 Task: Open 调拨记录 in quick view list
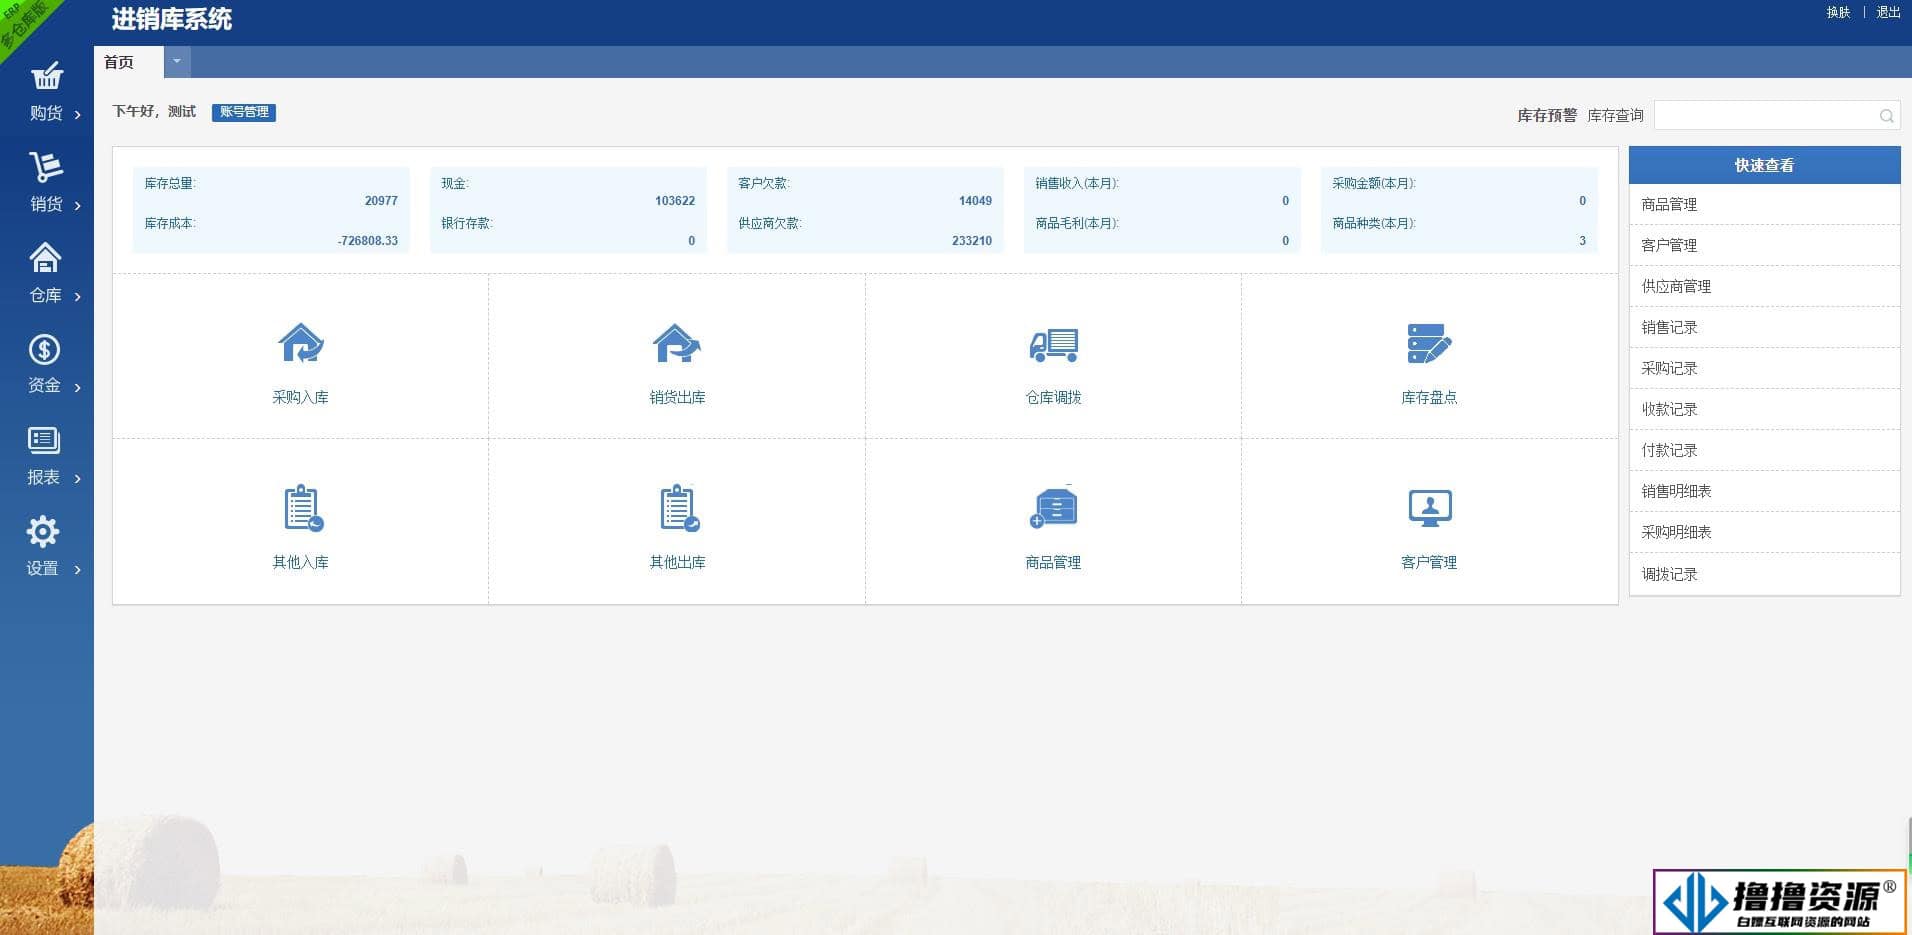click(1764, 574)
